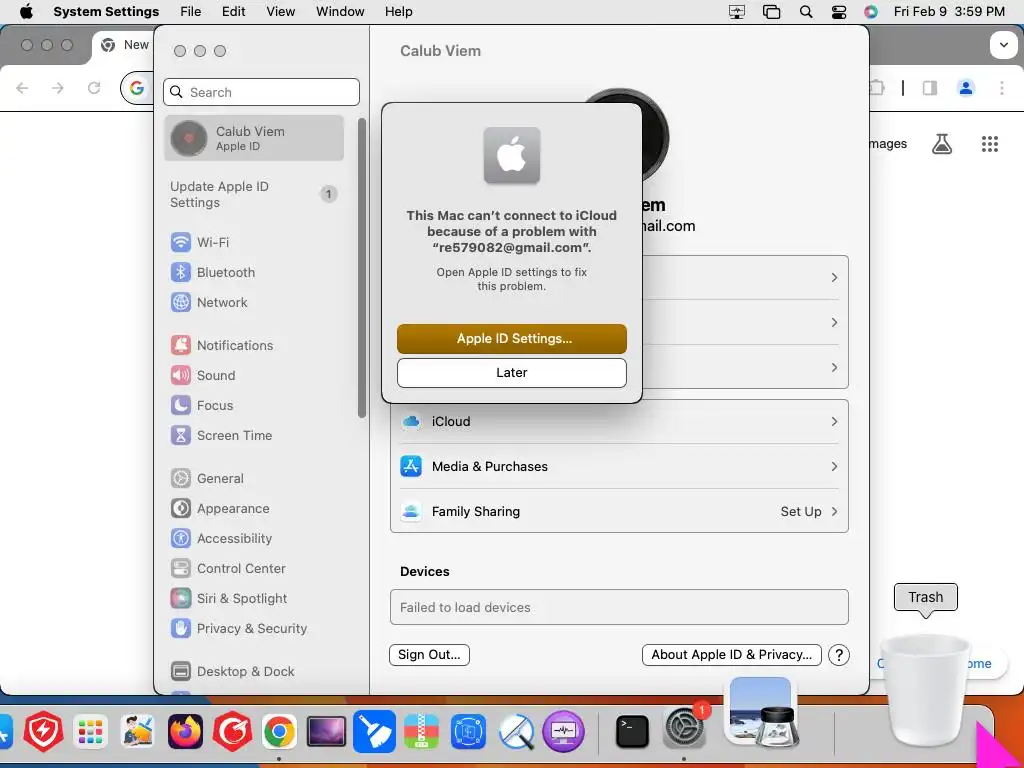The width and height of the screenshot is (1024, 768).
Task: Reload page in Chrome window
Action: (x=94, y=88)
